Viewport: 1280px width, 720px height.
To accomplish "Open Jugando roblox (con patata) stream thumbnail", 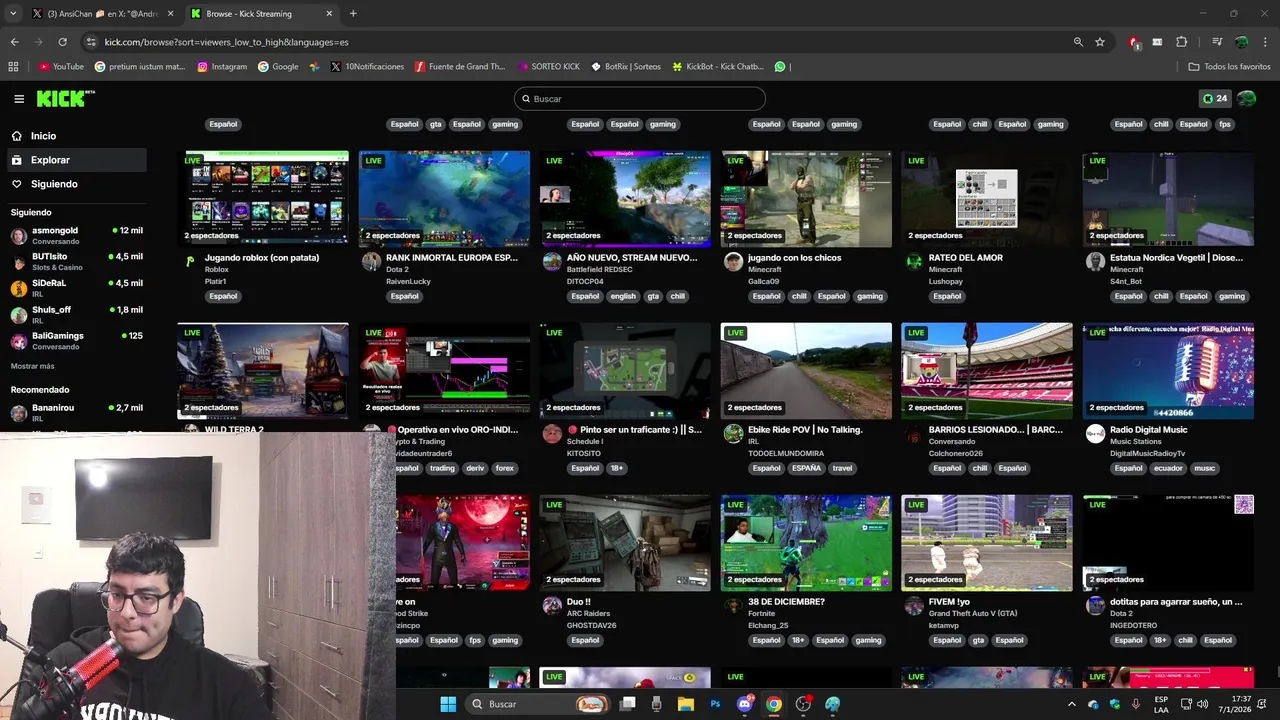I will click(x=263, y=198).
